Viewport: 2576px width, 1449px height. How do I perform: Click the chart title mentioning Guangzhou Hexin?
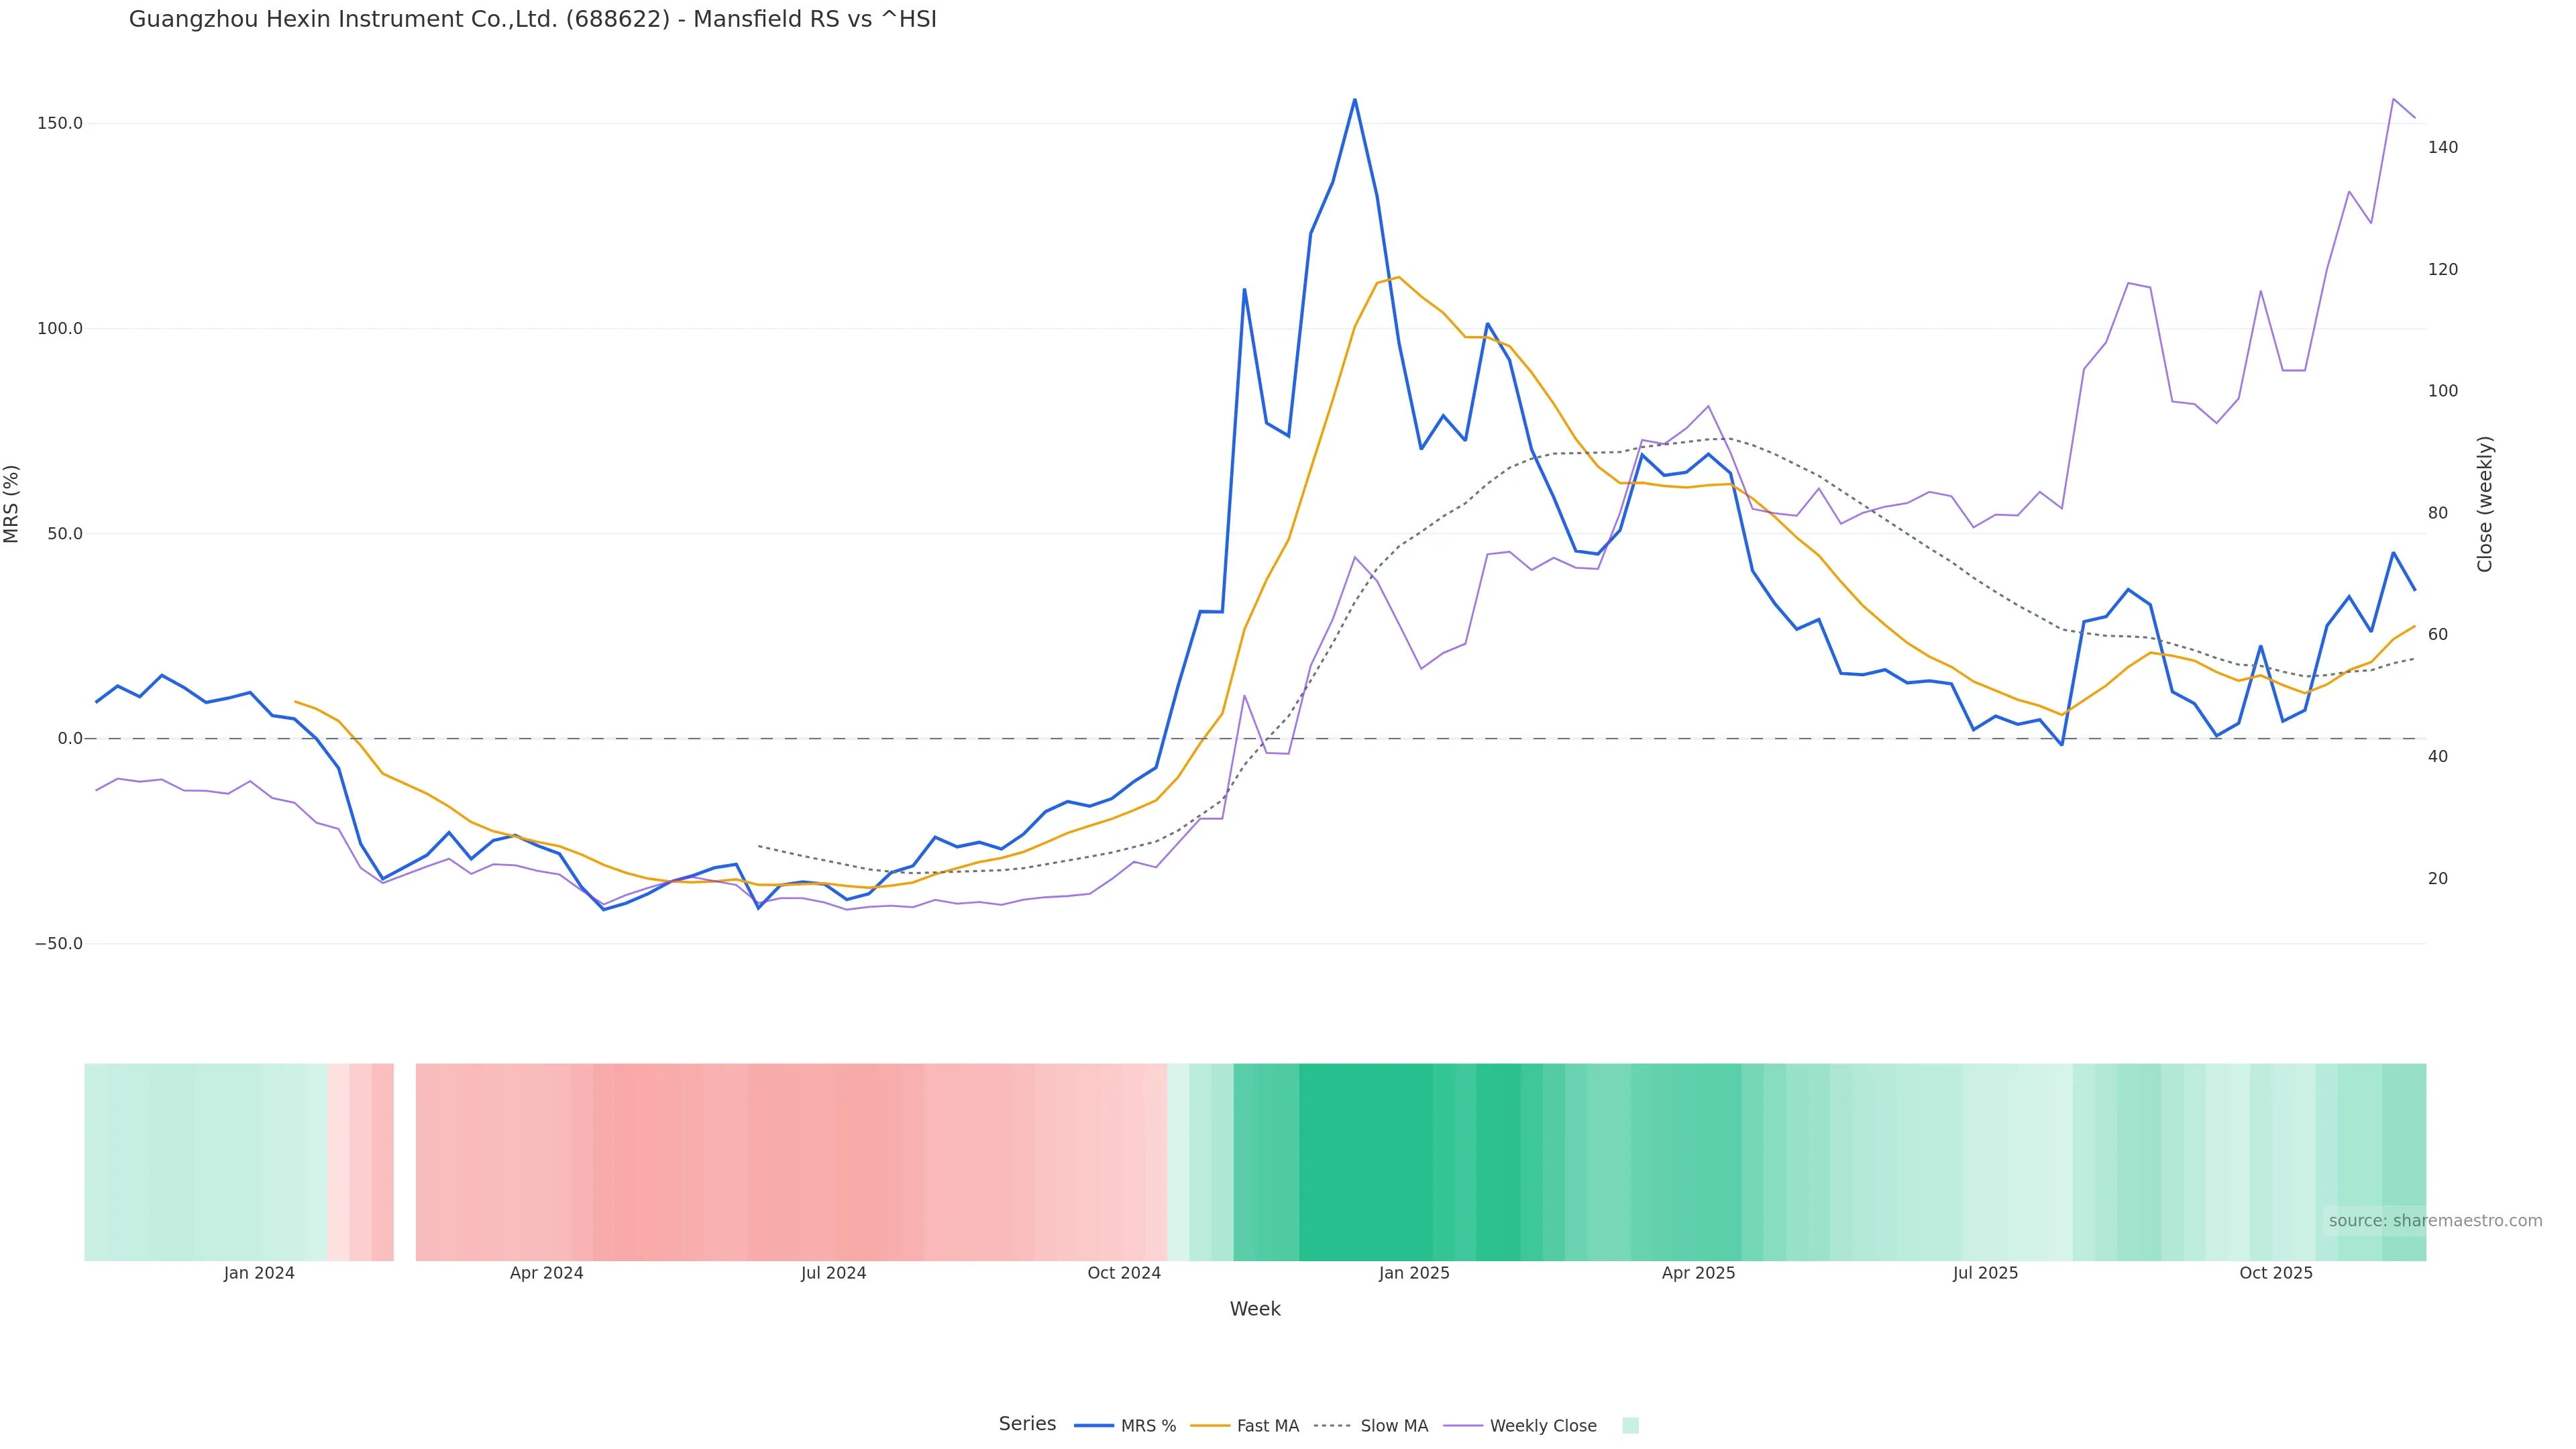(532, 19)
